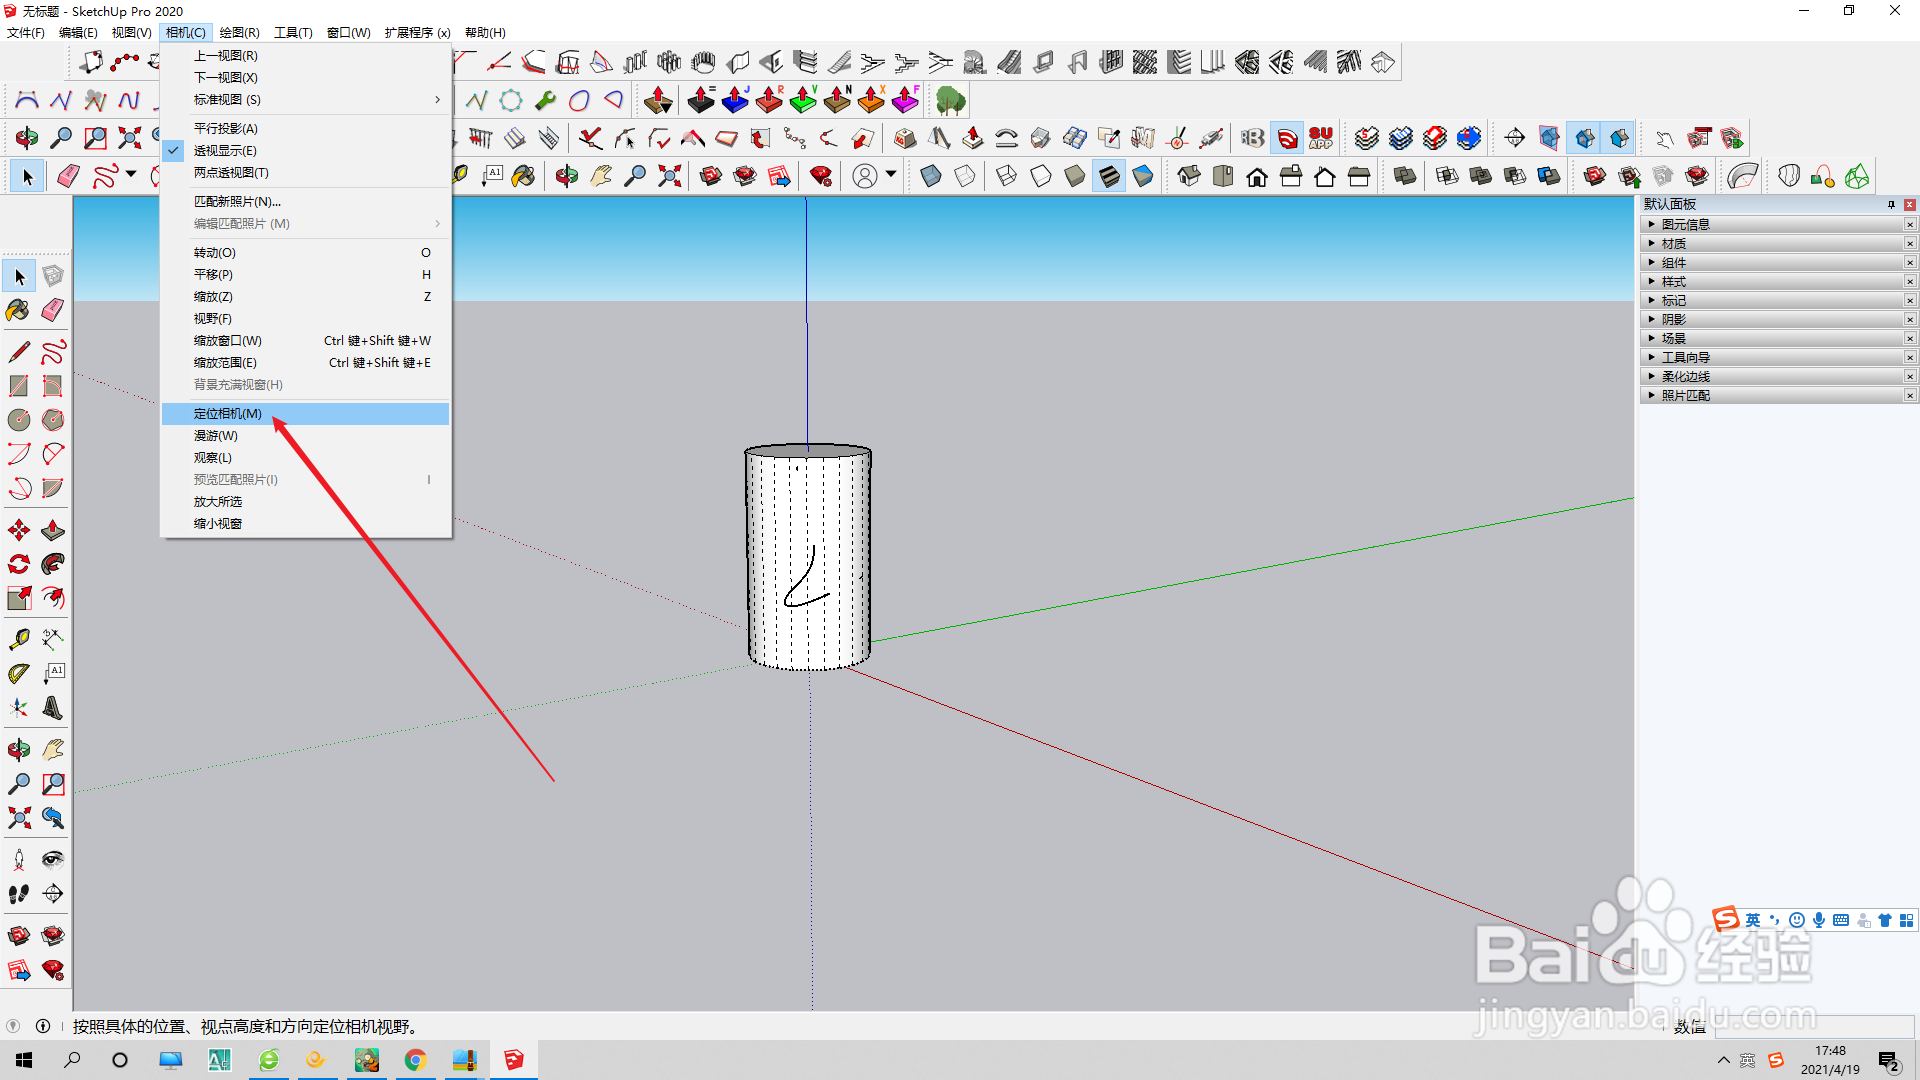Click 缩放范围 menu entry

pyautogui.click(x=225, y=363)
